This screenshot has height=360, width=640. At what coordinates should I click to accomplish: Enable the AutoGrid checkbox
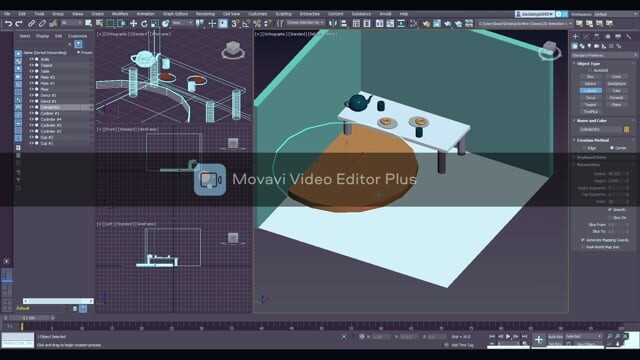[591, 70]
